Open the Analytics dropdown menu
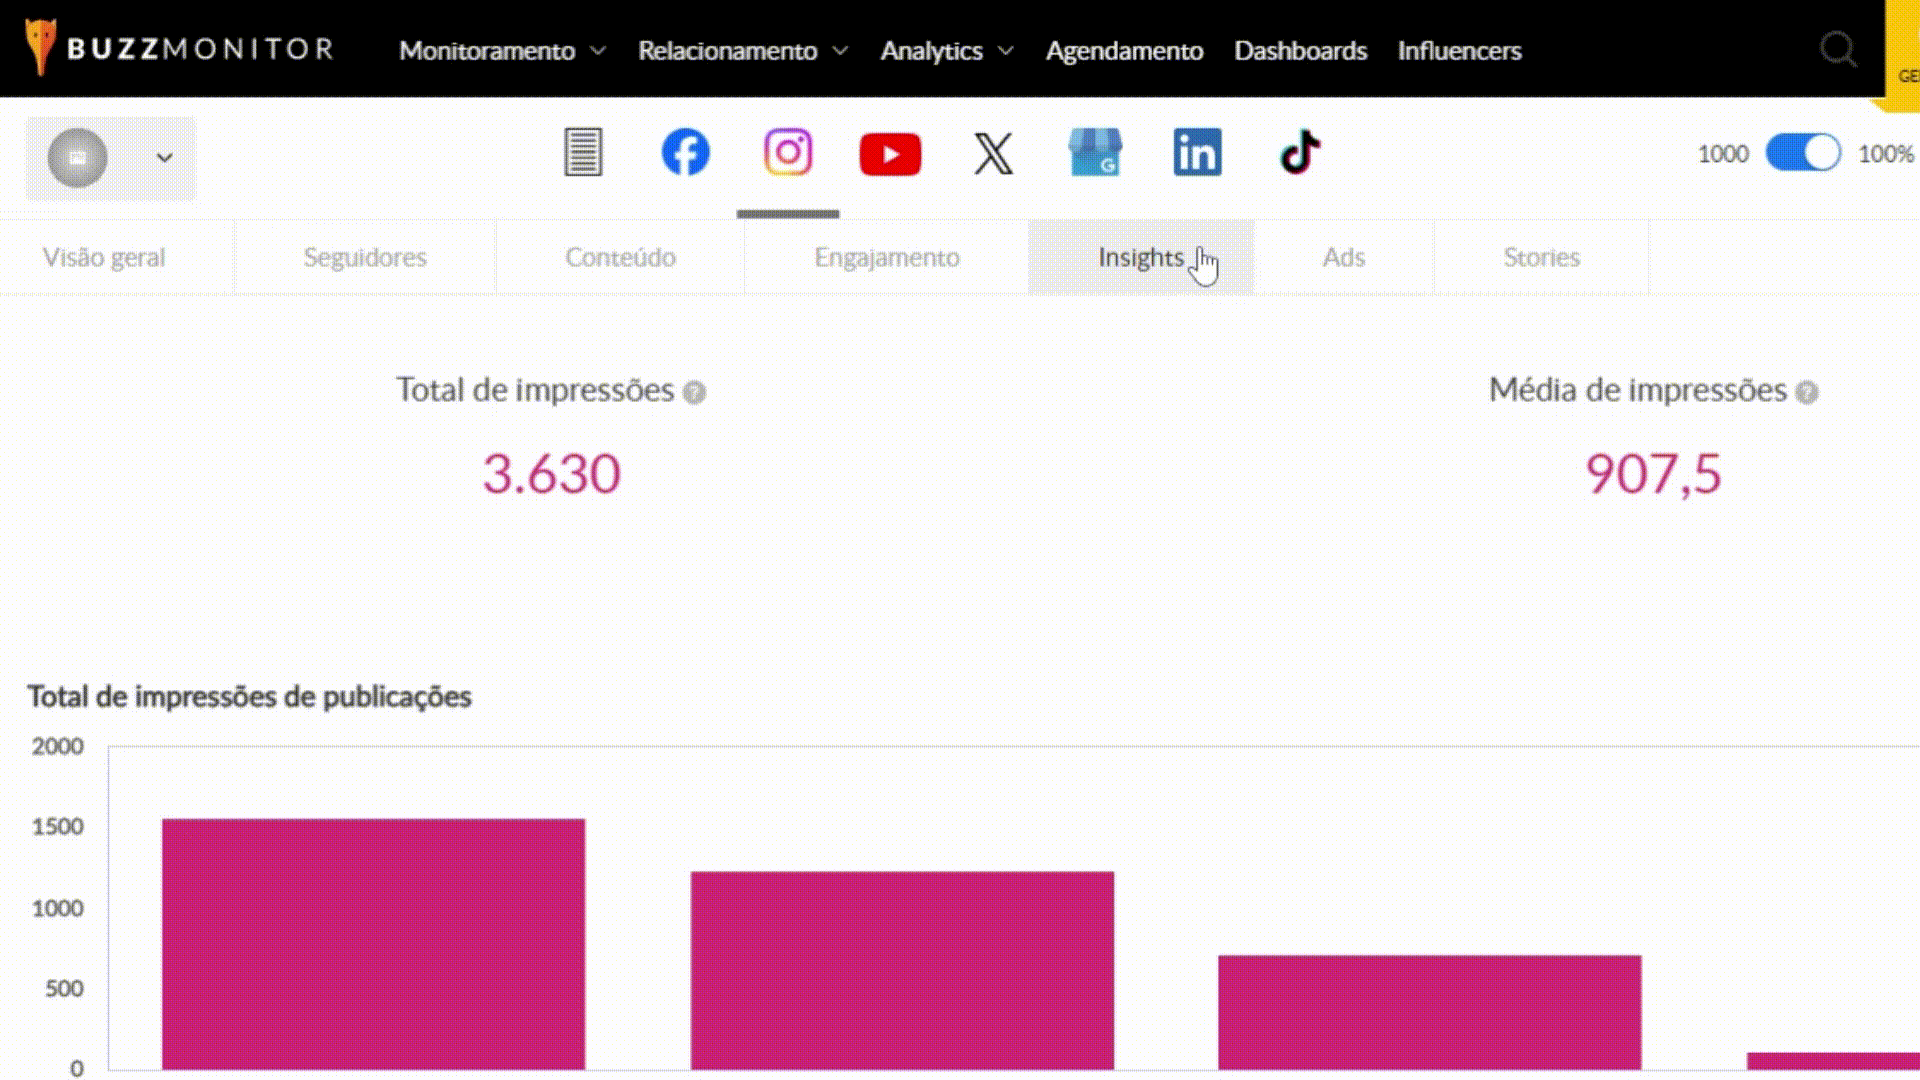The image size is (1920, 1080). pos(946,50)
